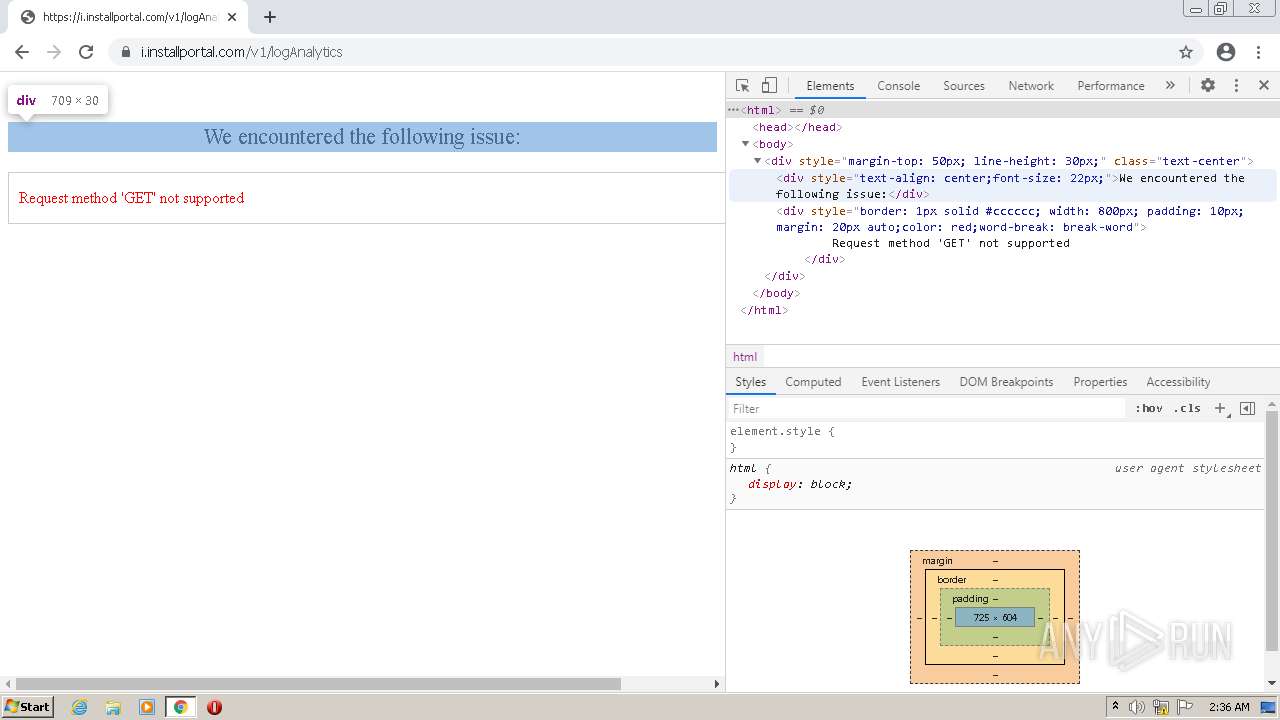Click the volume speaker tray icon
The height and width of the screenshot is (720, 1280).
(x=1137, y=707)
